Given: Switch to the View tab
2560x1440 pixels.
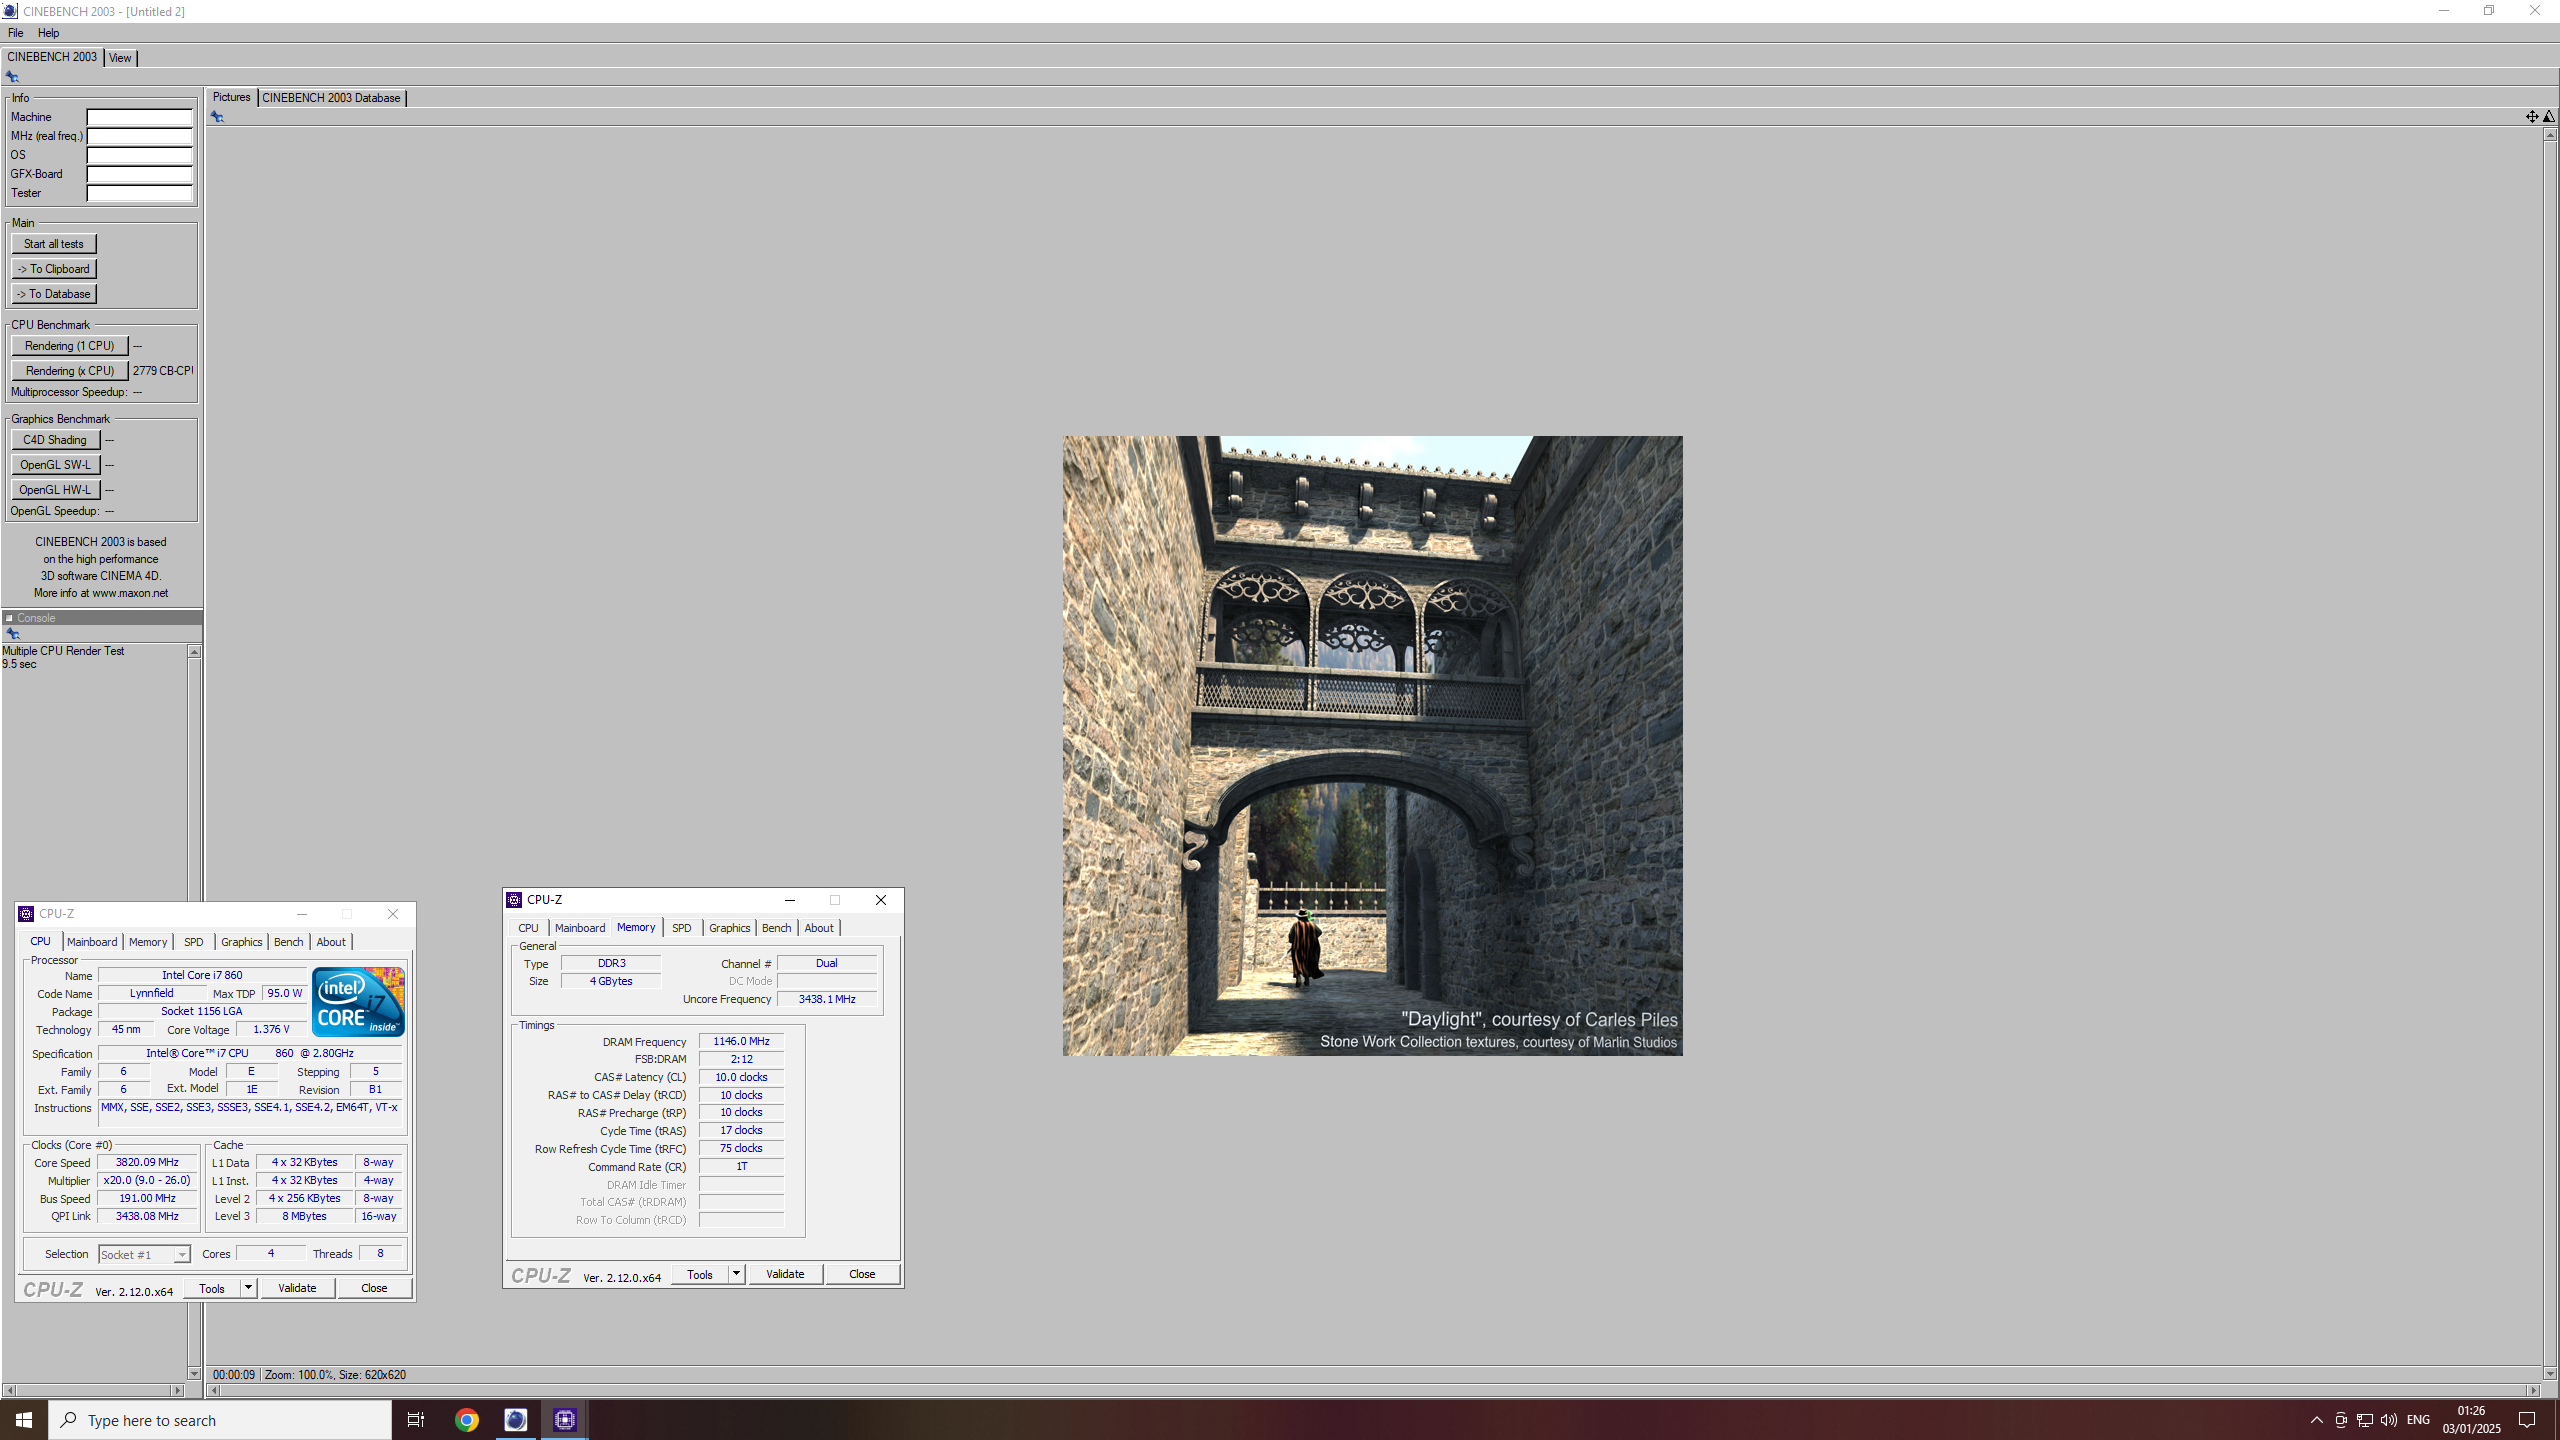Looking at the screenshot, I should [120, 58].
